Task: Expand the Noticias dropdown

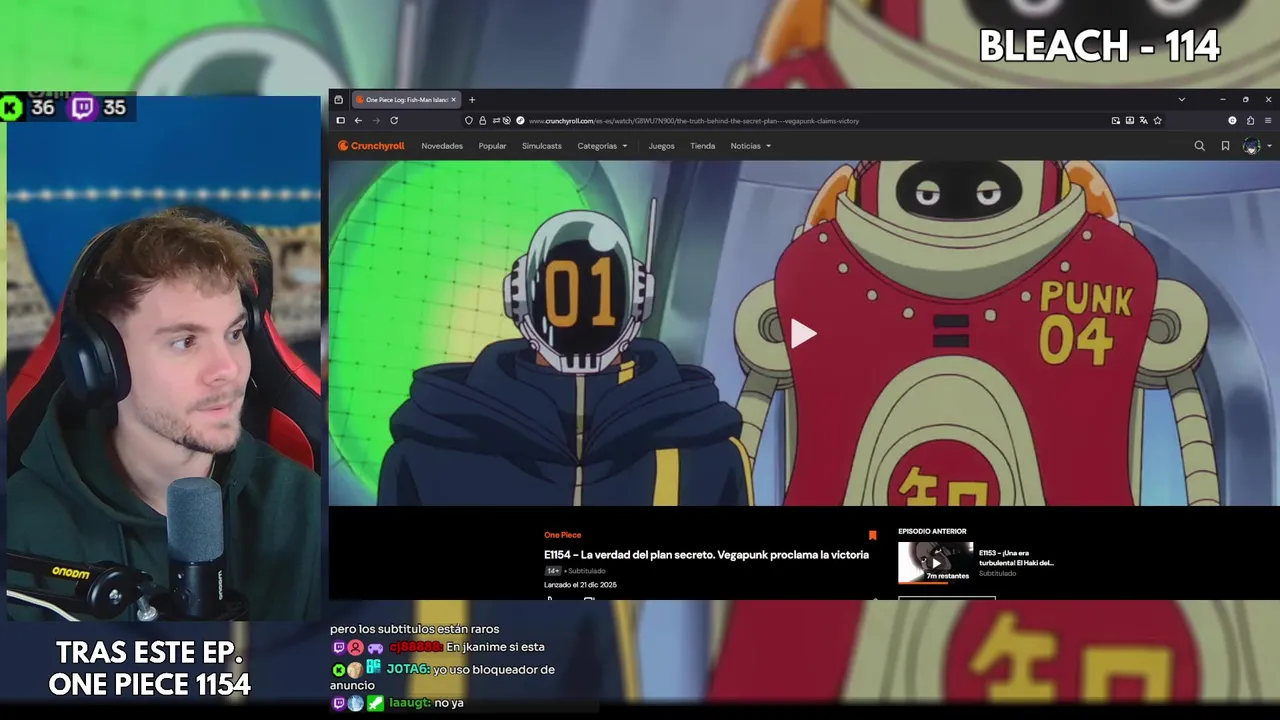Action: 750,146
